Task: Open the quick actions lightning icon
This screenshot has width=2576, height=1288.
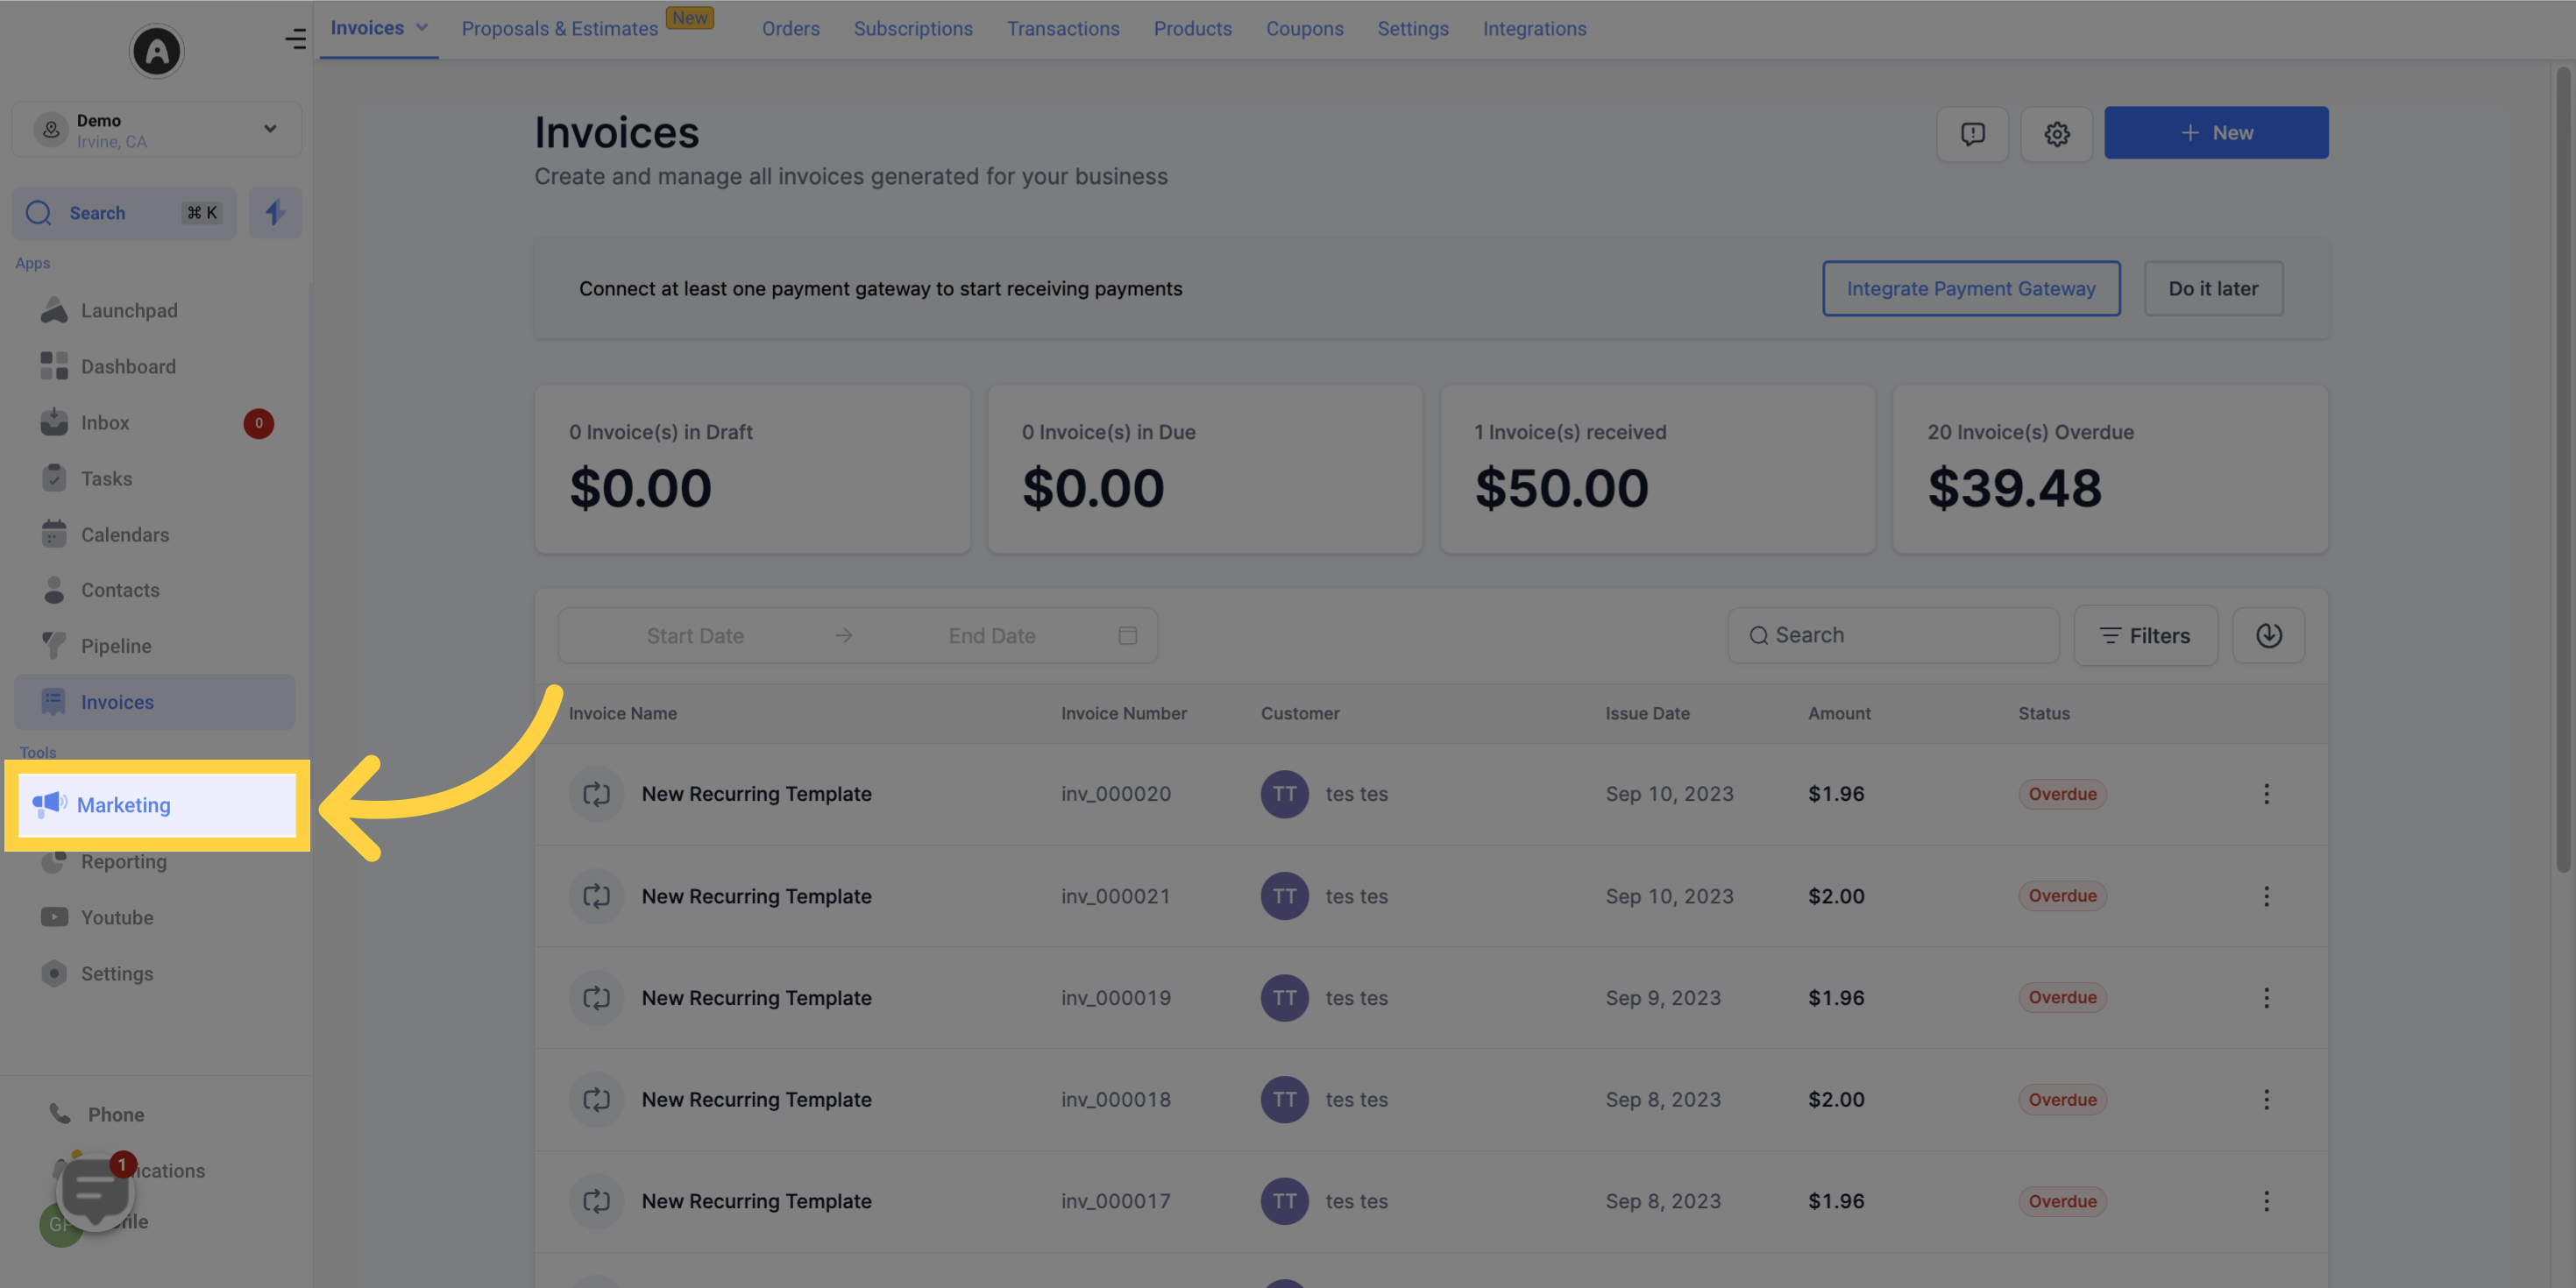Action: 275,212
